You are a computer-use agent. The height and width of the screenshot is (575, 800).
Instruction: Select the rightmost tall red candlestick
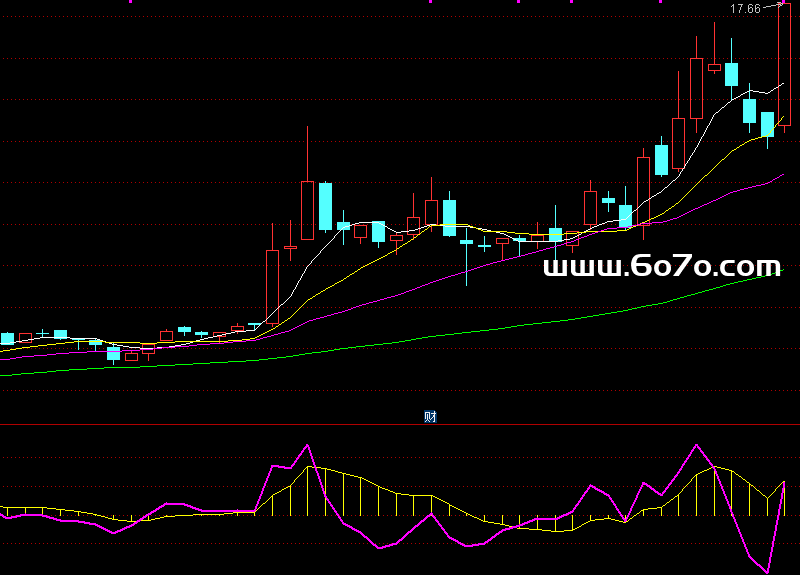click(784, 65)
